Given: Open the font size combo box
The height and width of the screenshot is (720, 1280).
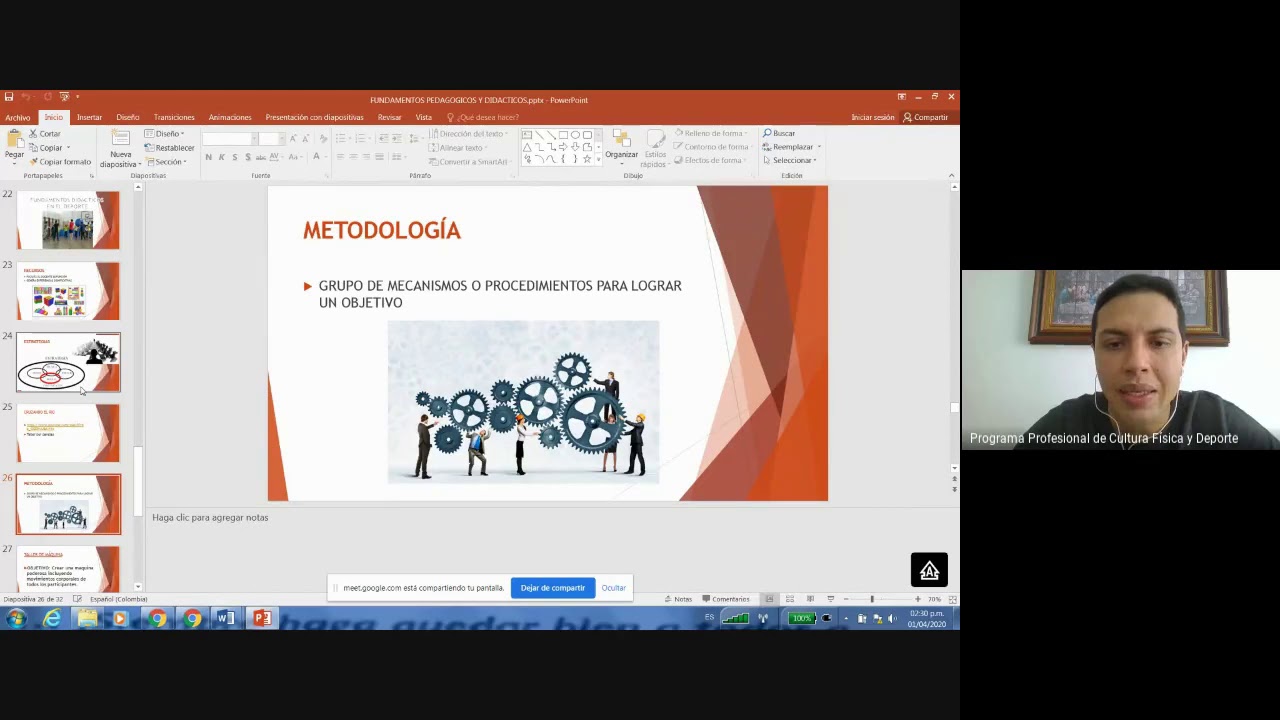Looking at the screenshot, I should [x=270, y=138].
